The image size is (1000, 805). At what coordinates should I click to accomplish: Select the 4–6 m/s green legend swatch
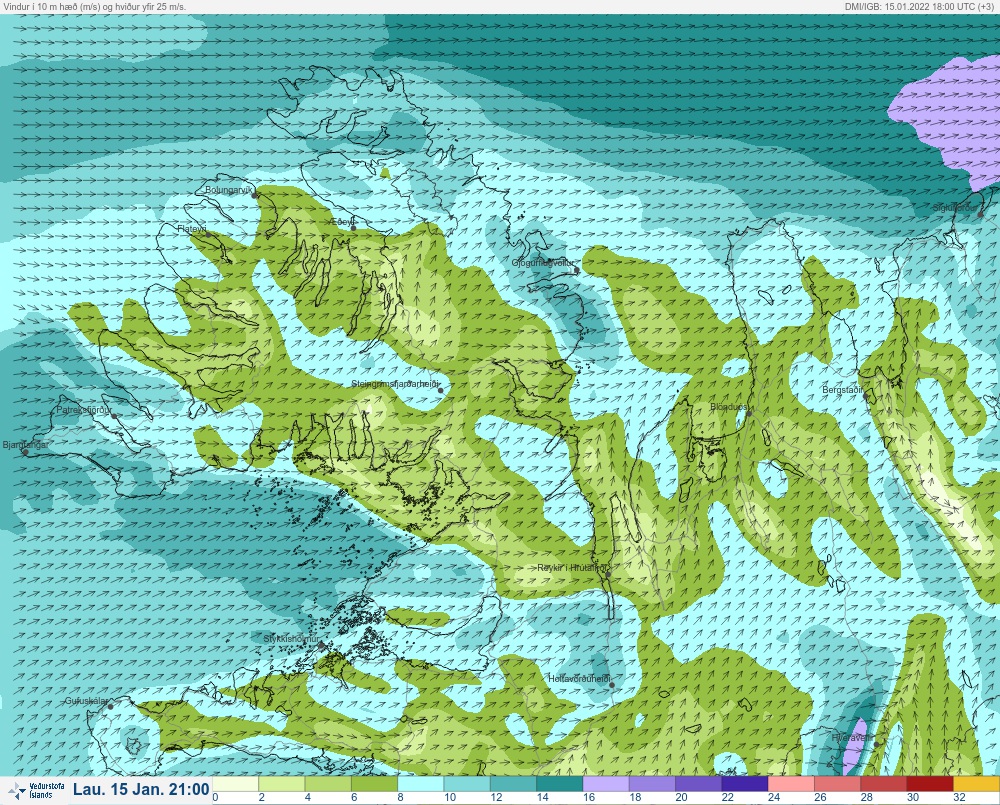click(328, 783)
